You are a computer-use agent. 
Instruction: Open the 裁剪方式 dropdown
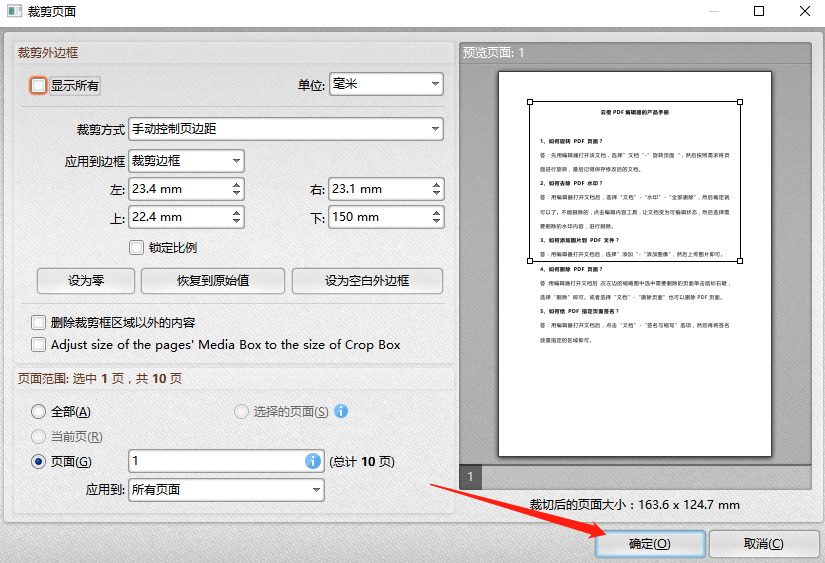click(286, 129)
